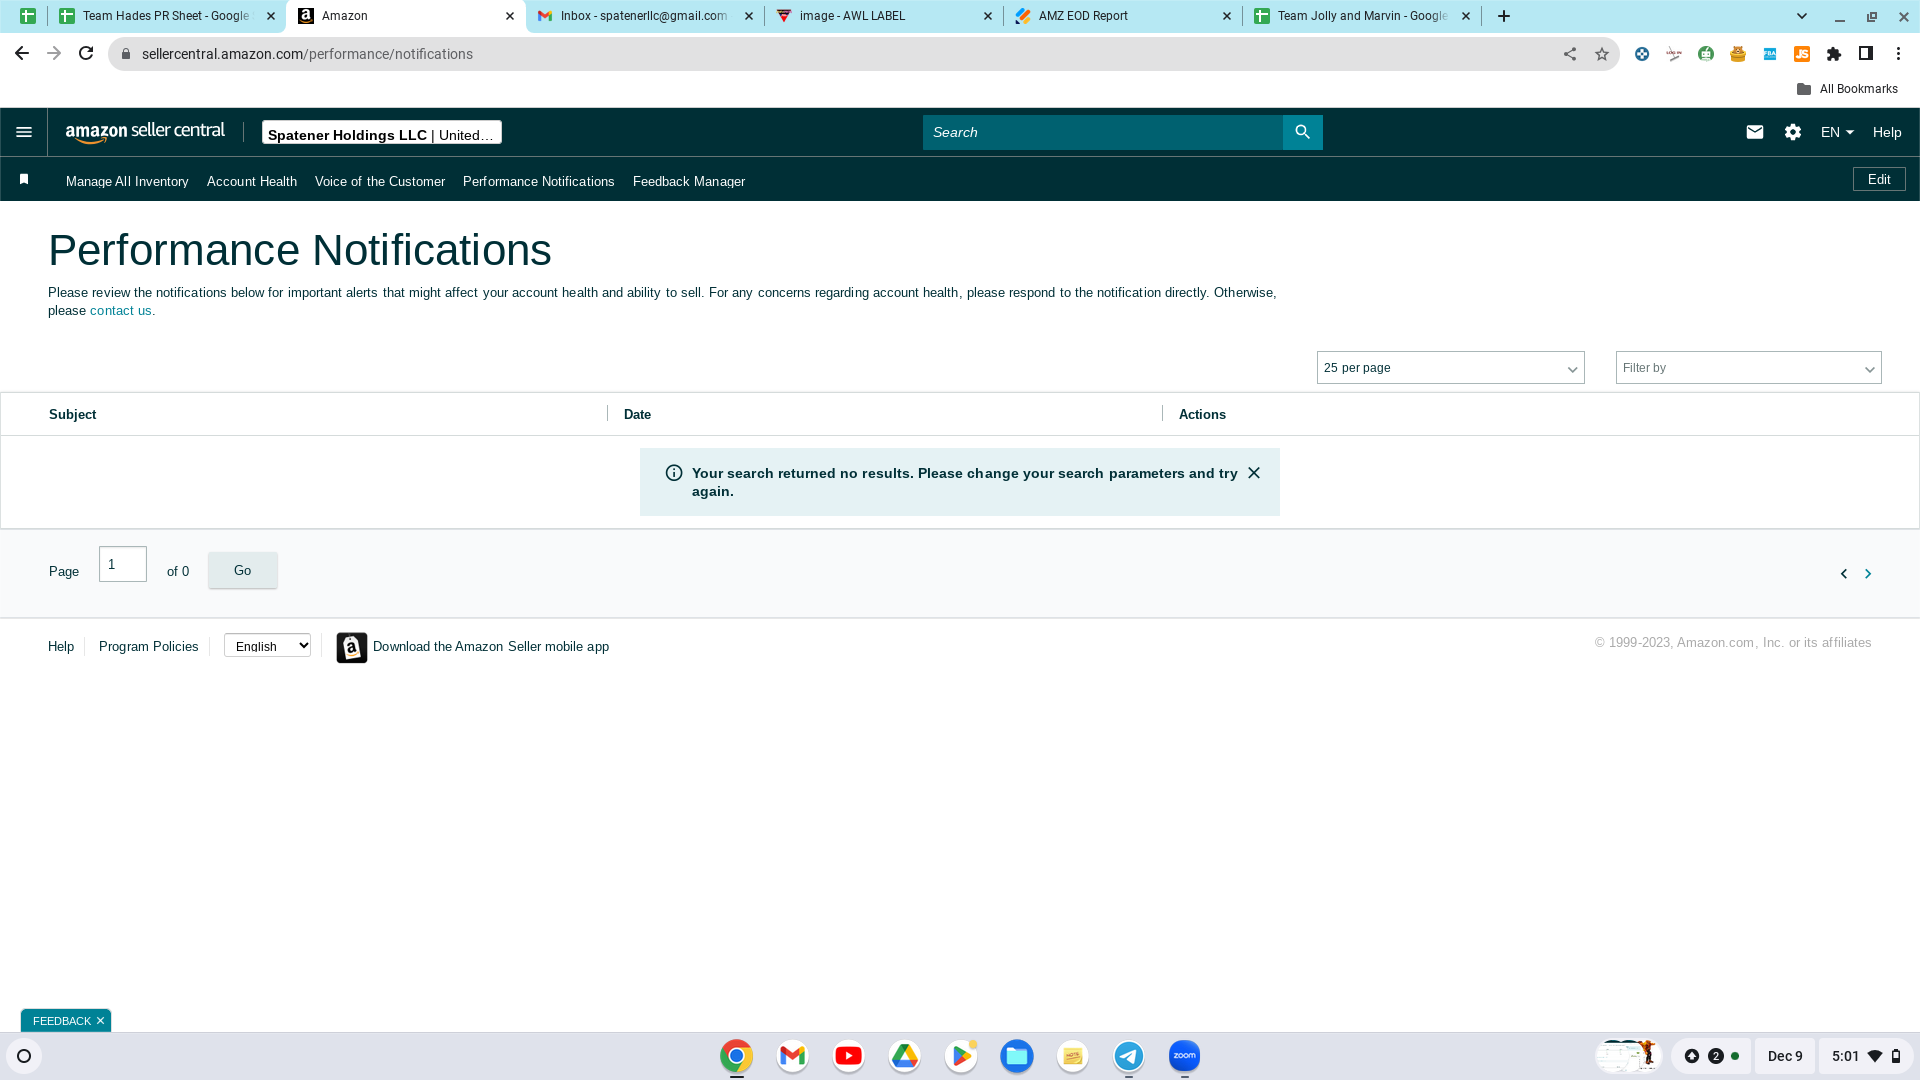Open All Bookmarks folder
The width and height of the screenshot is (1920, 1080).
coord(1847,89)
